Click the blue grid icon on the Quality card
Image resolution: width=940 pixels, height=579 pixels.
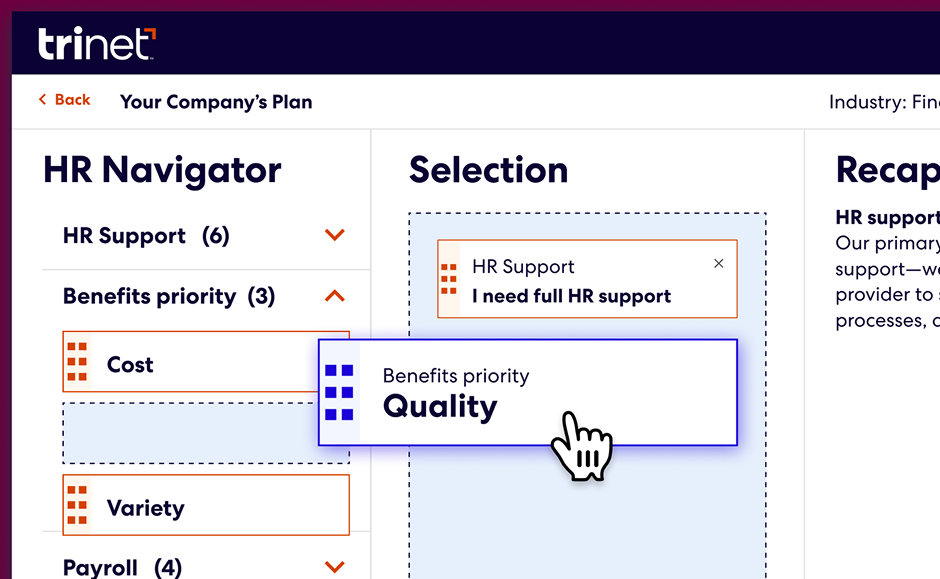tap(339, 393)
